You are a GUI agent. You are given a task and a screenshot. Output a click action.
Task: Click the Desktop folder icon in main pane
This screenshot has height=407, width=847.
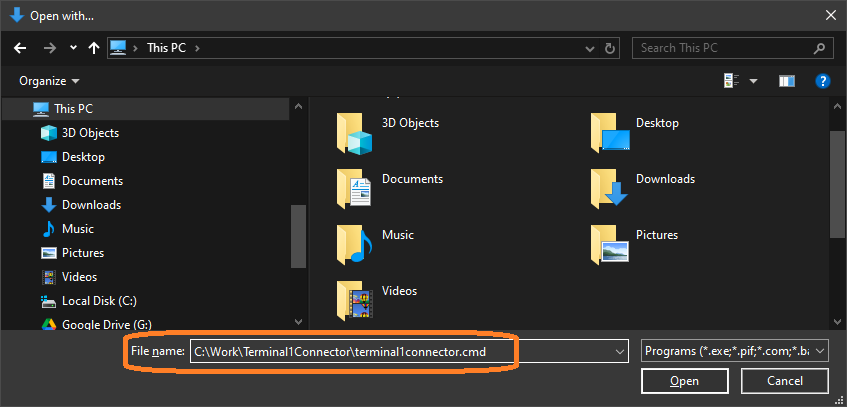[609, 133]
